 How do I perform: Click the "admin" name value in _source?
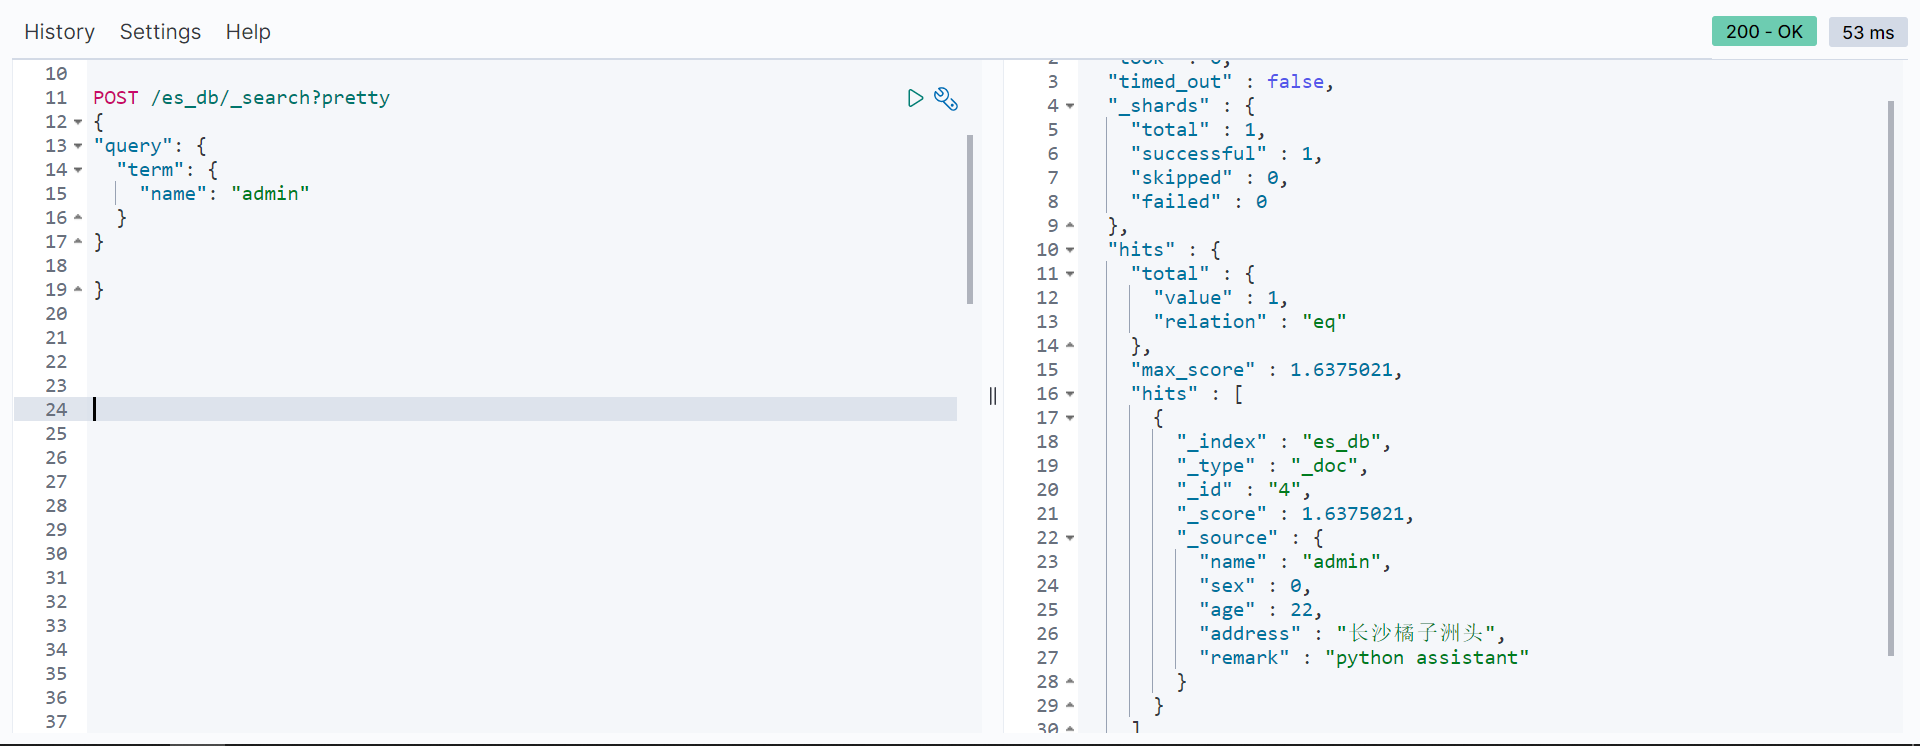click(1341, 562)
